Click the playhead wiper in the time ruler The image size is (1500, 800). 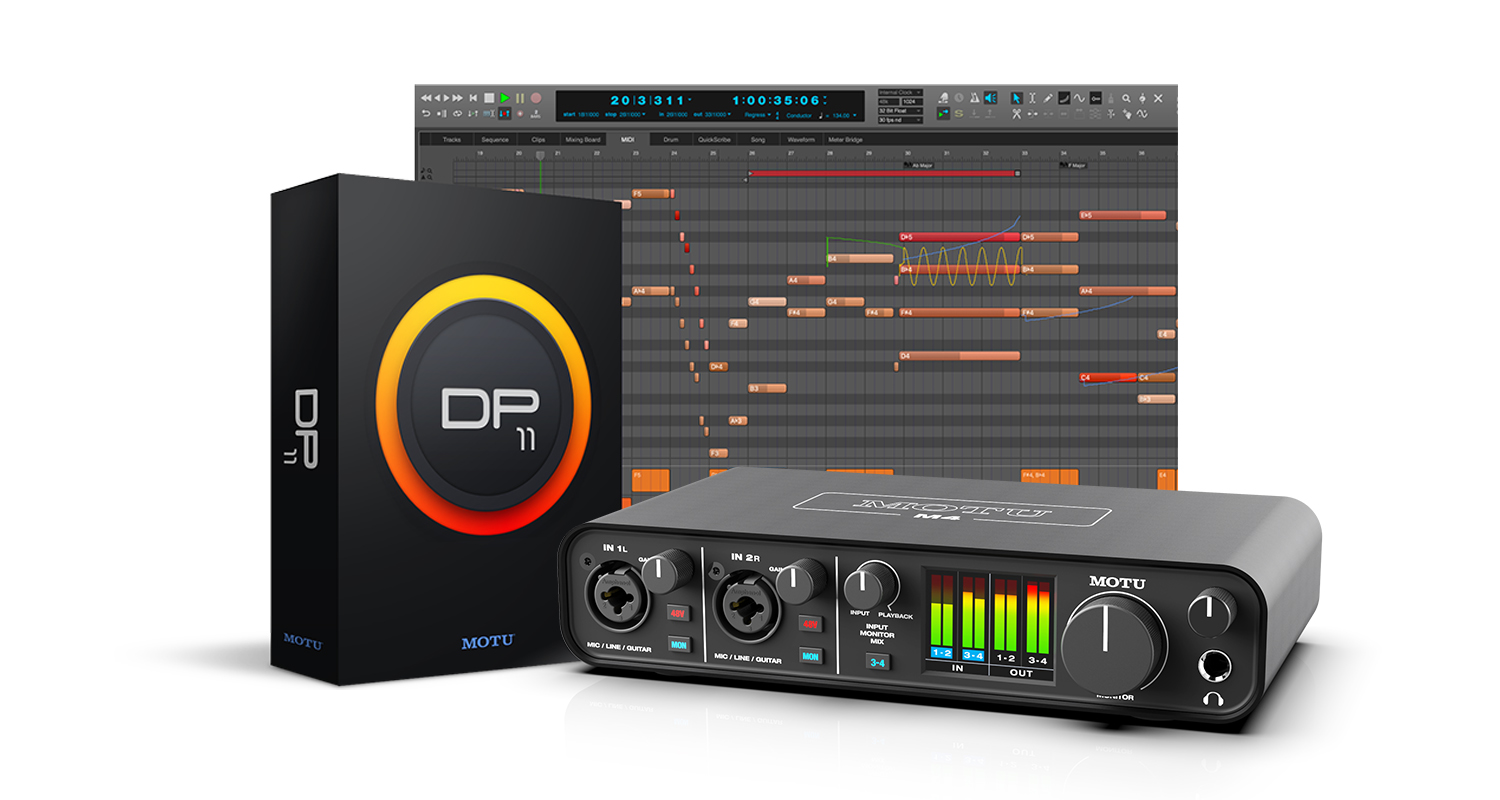540,156
